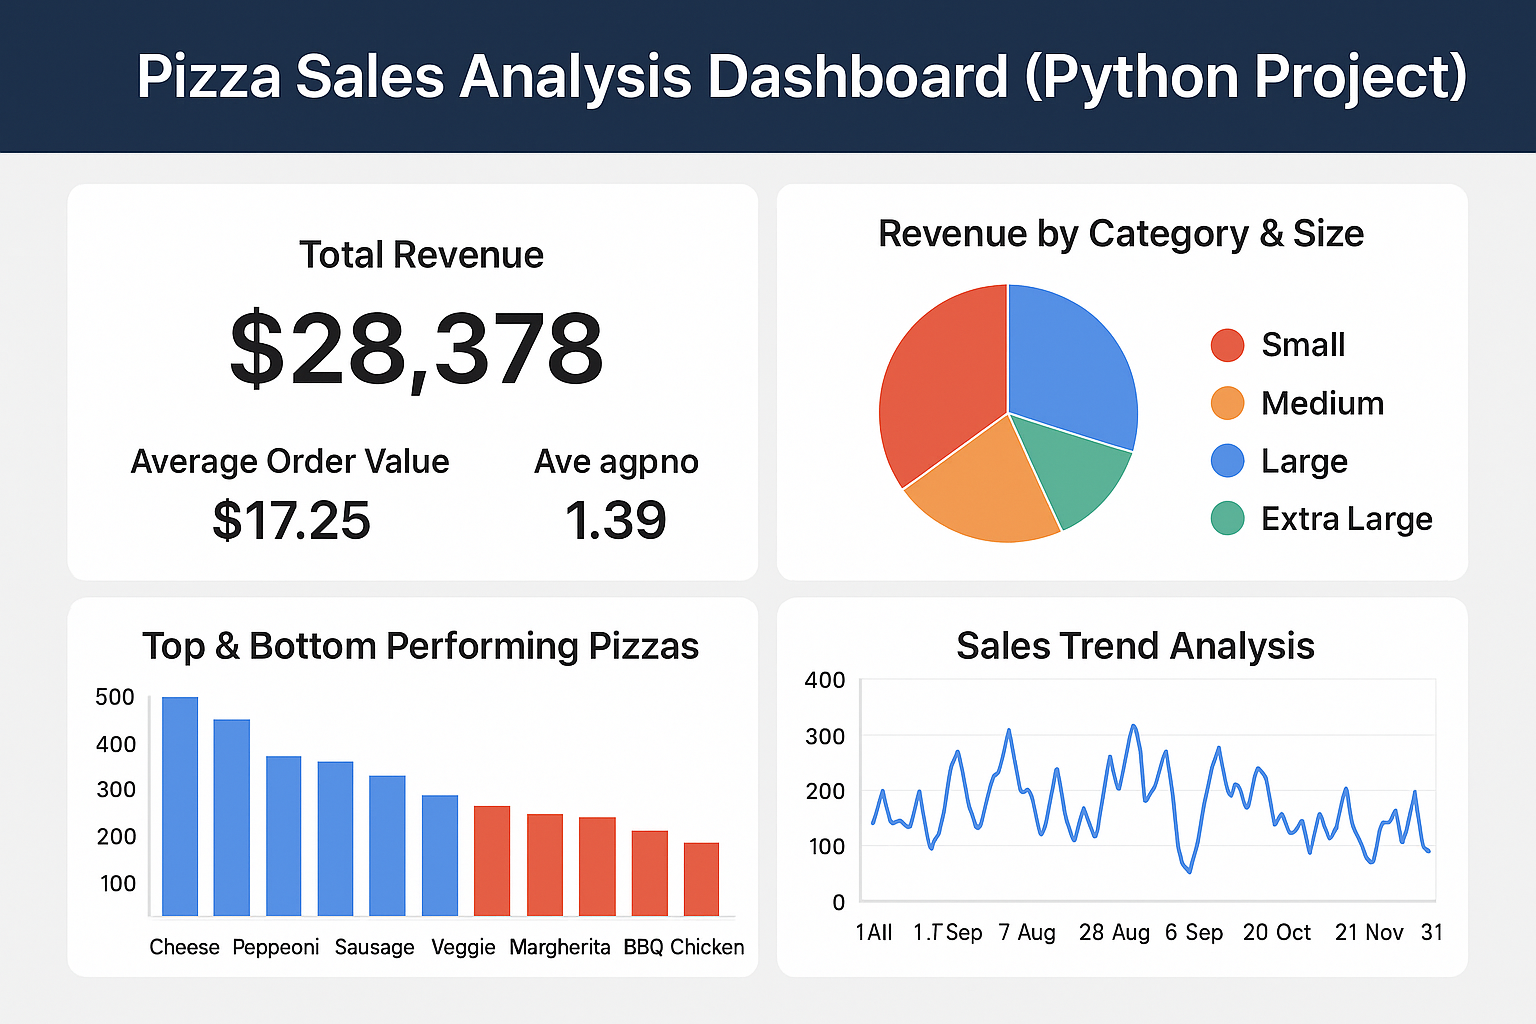
Task: Click the Veggie axis label
Action: (x=463, y=948)
